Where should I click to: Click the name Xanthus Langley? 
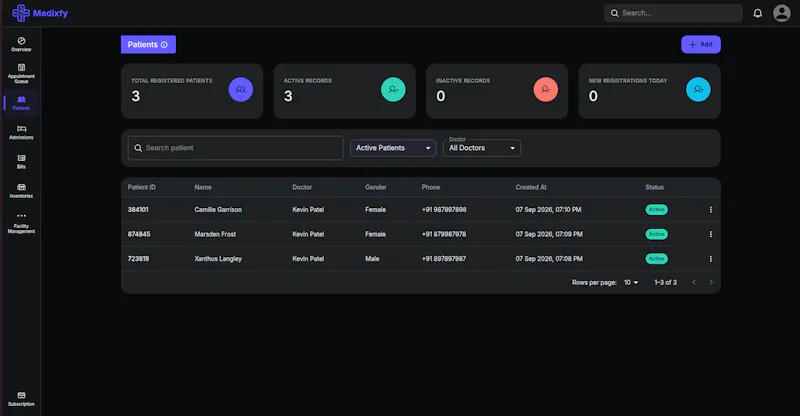click(218, 259)
